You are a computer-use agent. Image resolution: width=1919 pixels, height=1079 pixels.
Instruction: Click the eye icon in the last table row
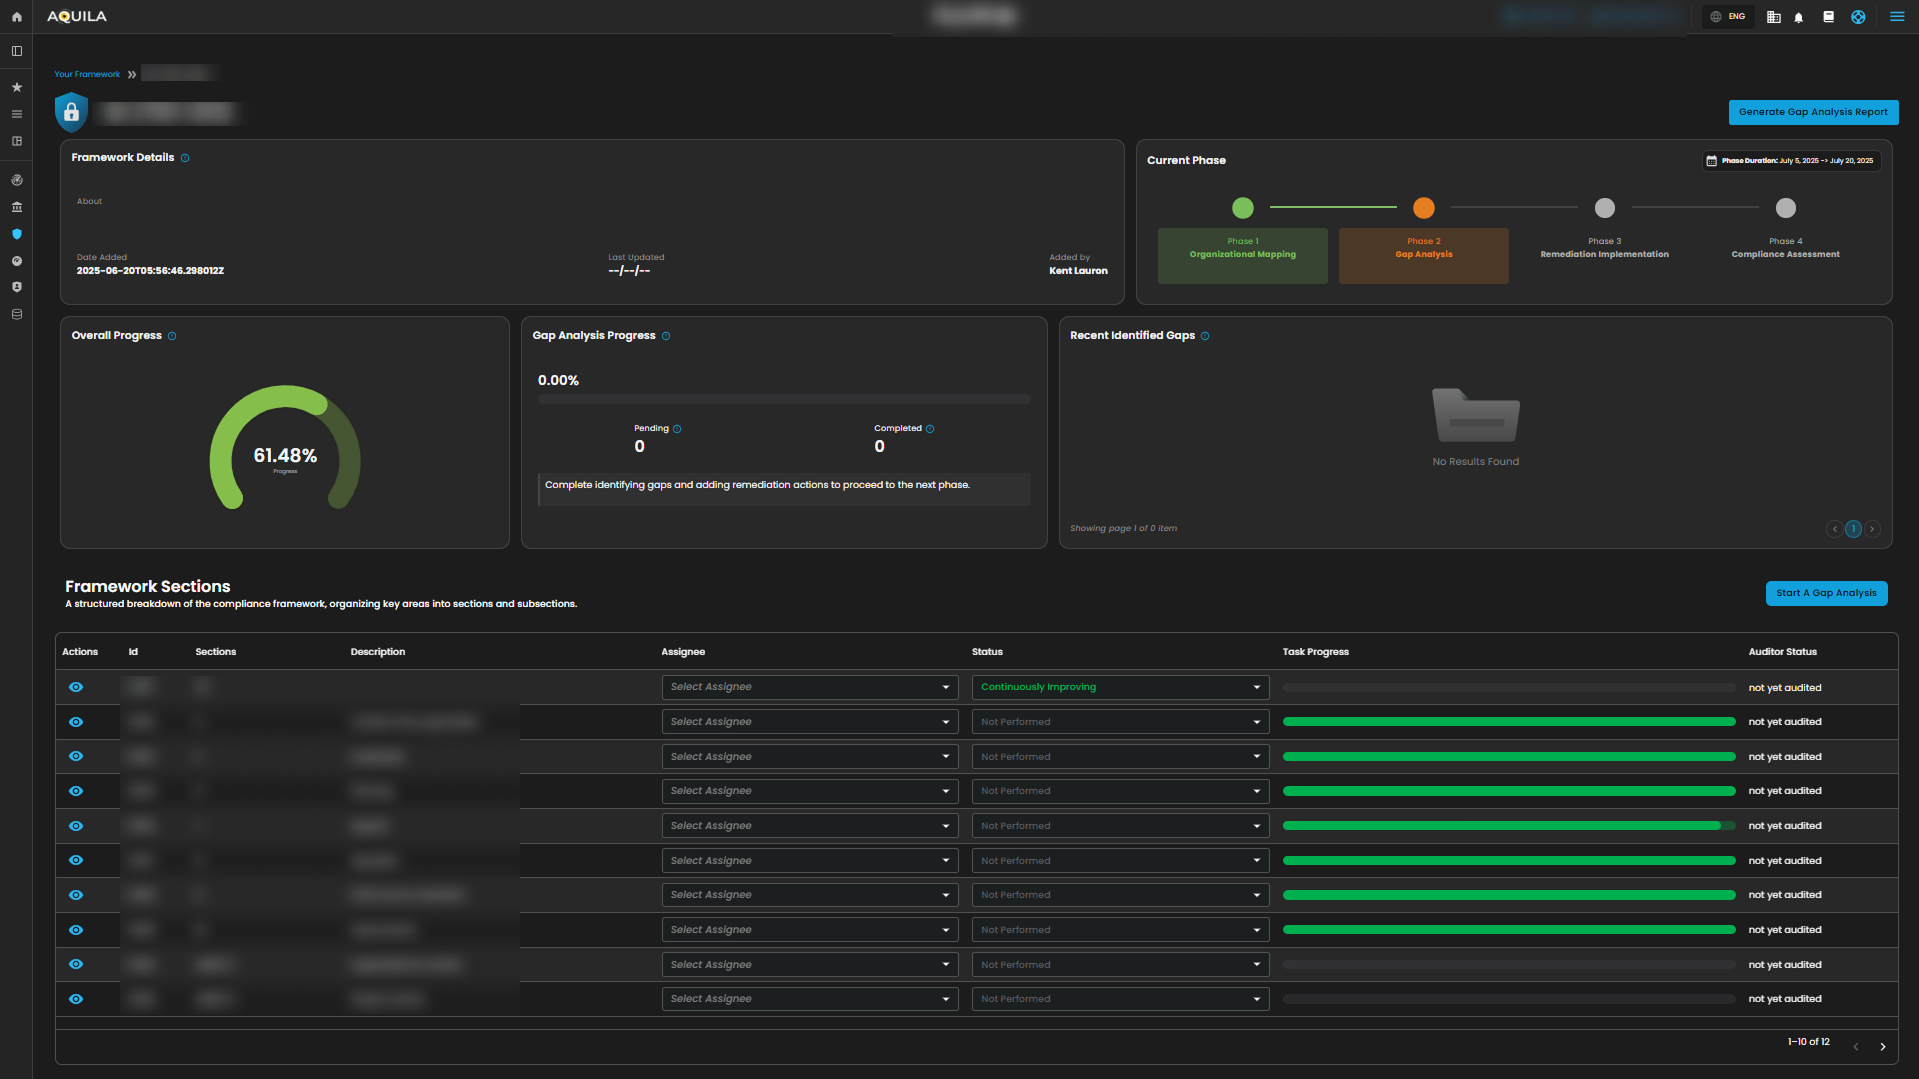[76, 999]
